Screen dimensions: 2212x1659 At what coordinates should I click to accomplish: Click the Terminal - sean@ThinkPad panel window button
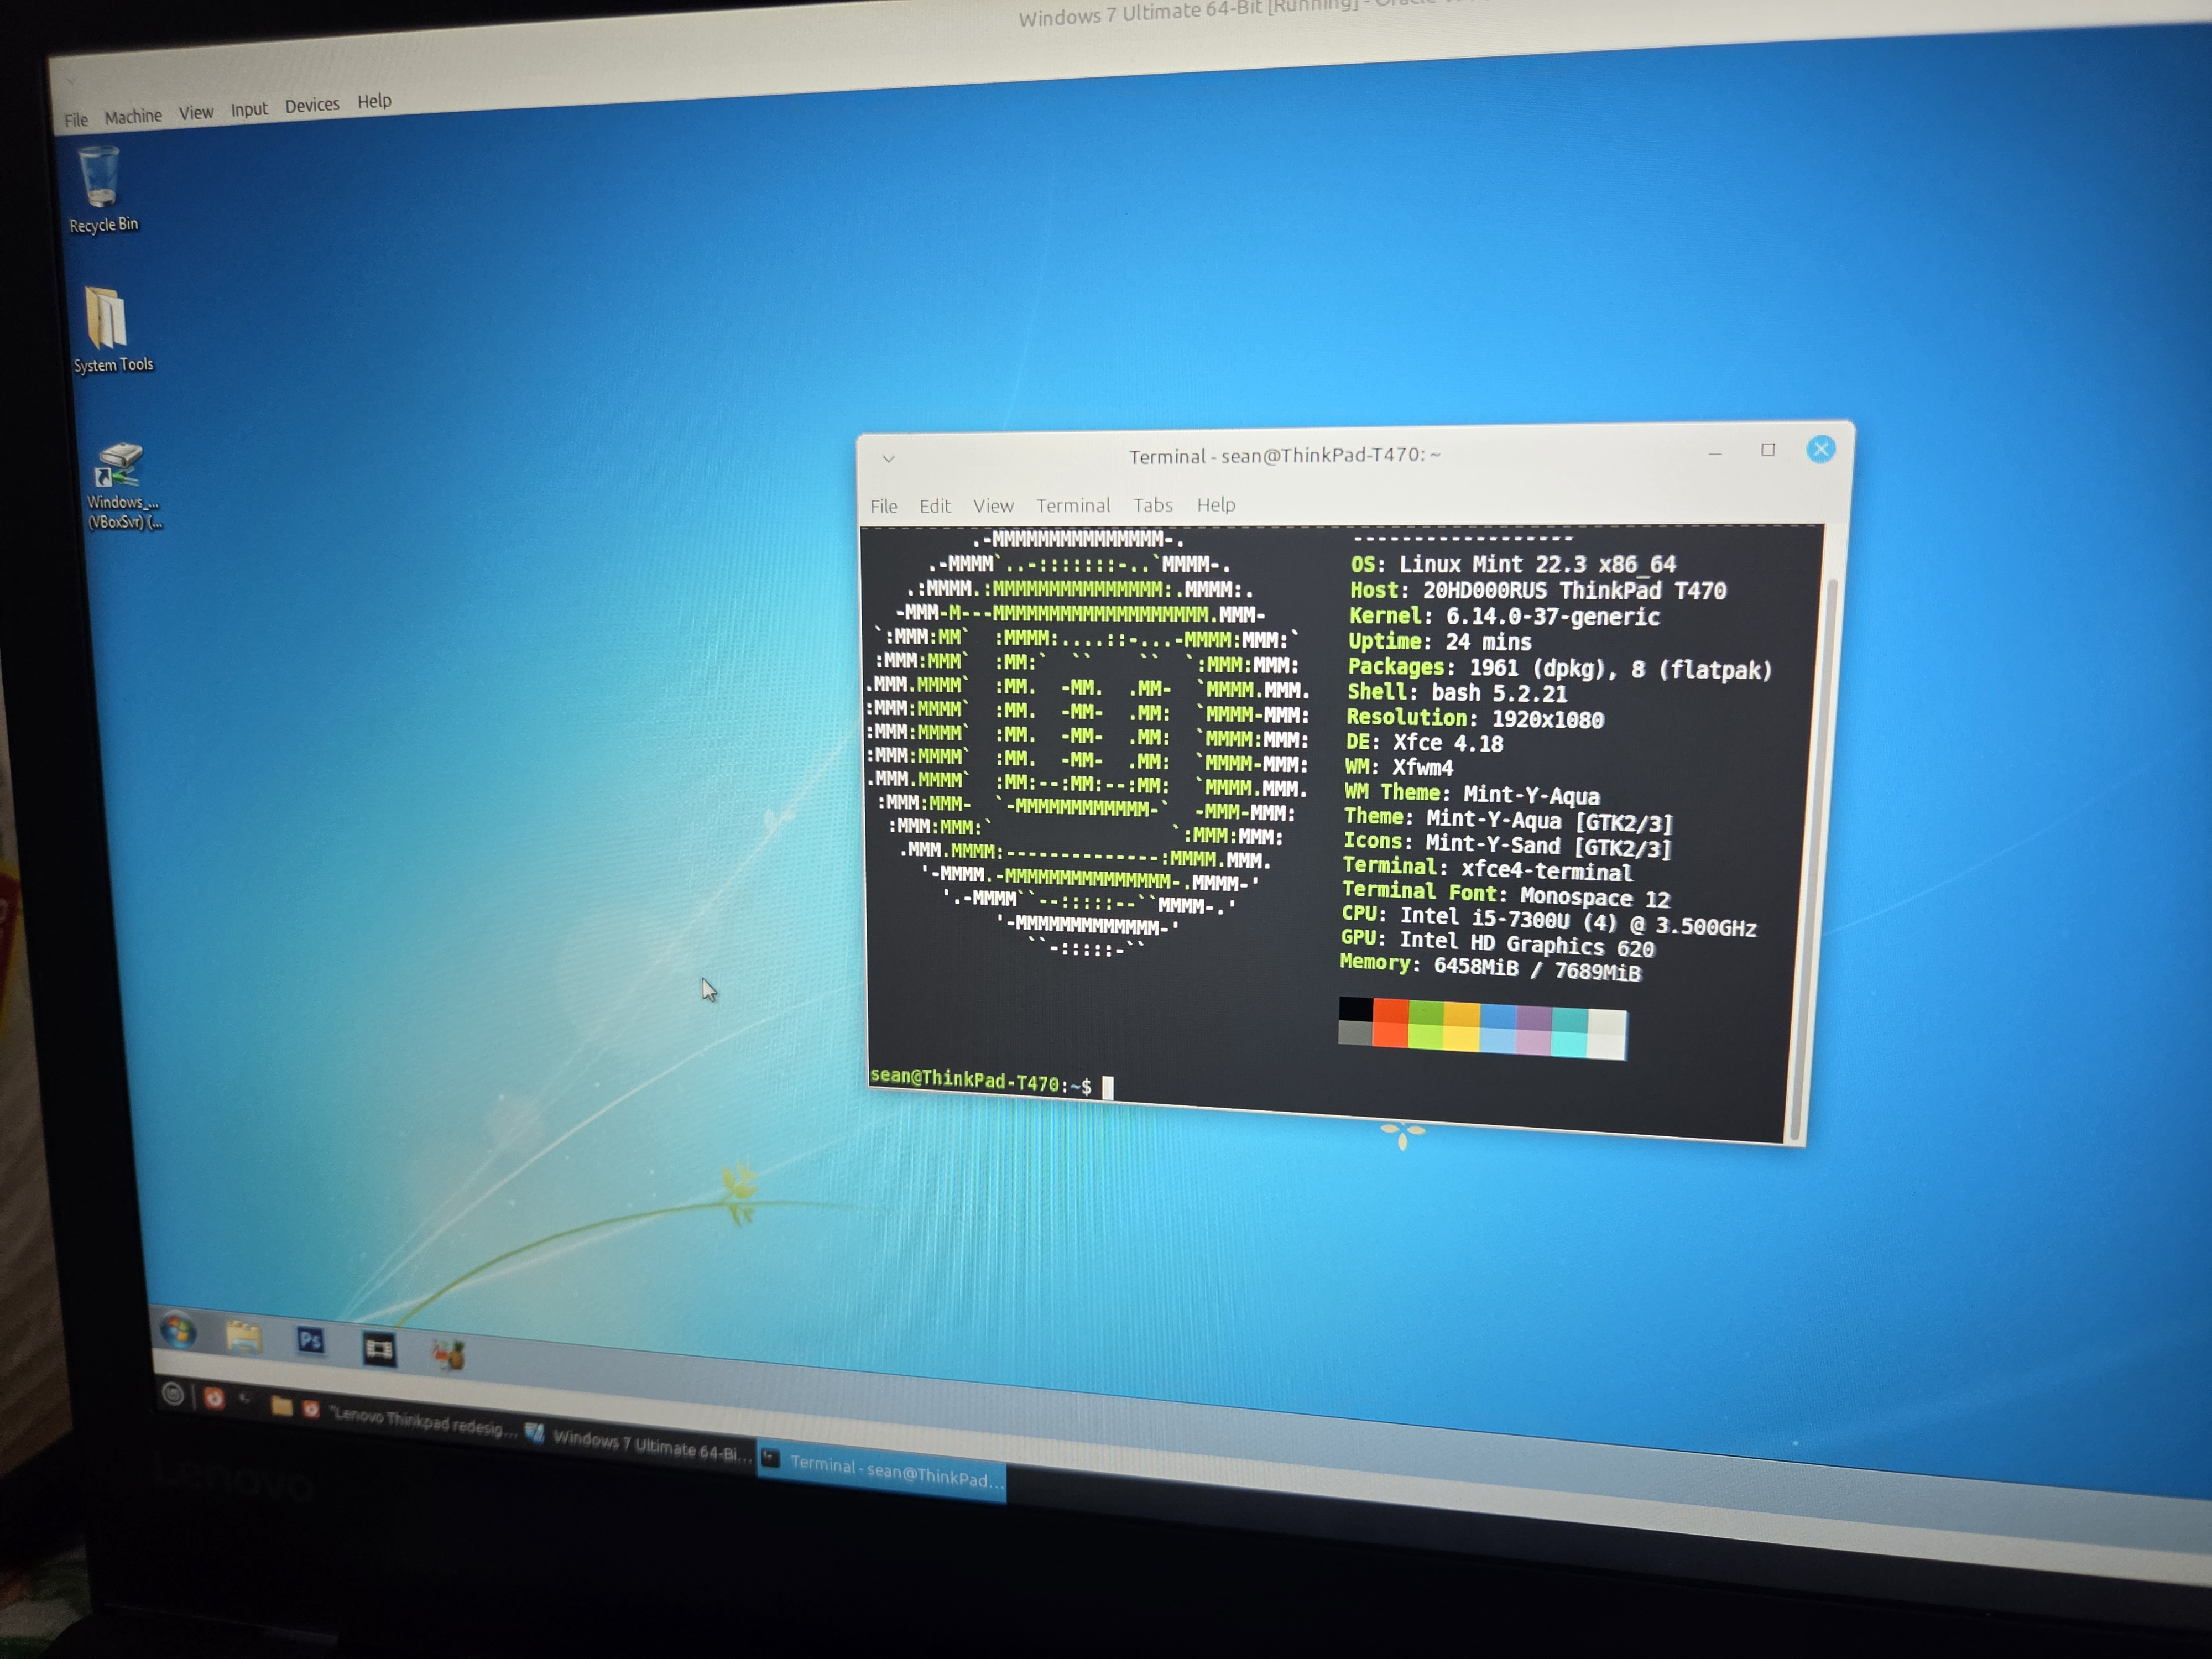click(882, 1471)
